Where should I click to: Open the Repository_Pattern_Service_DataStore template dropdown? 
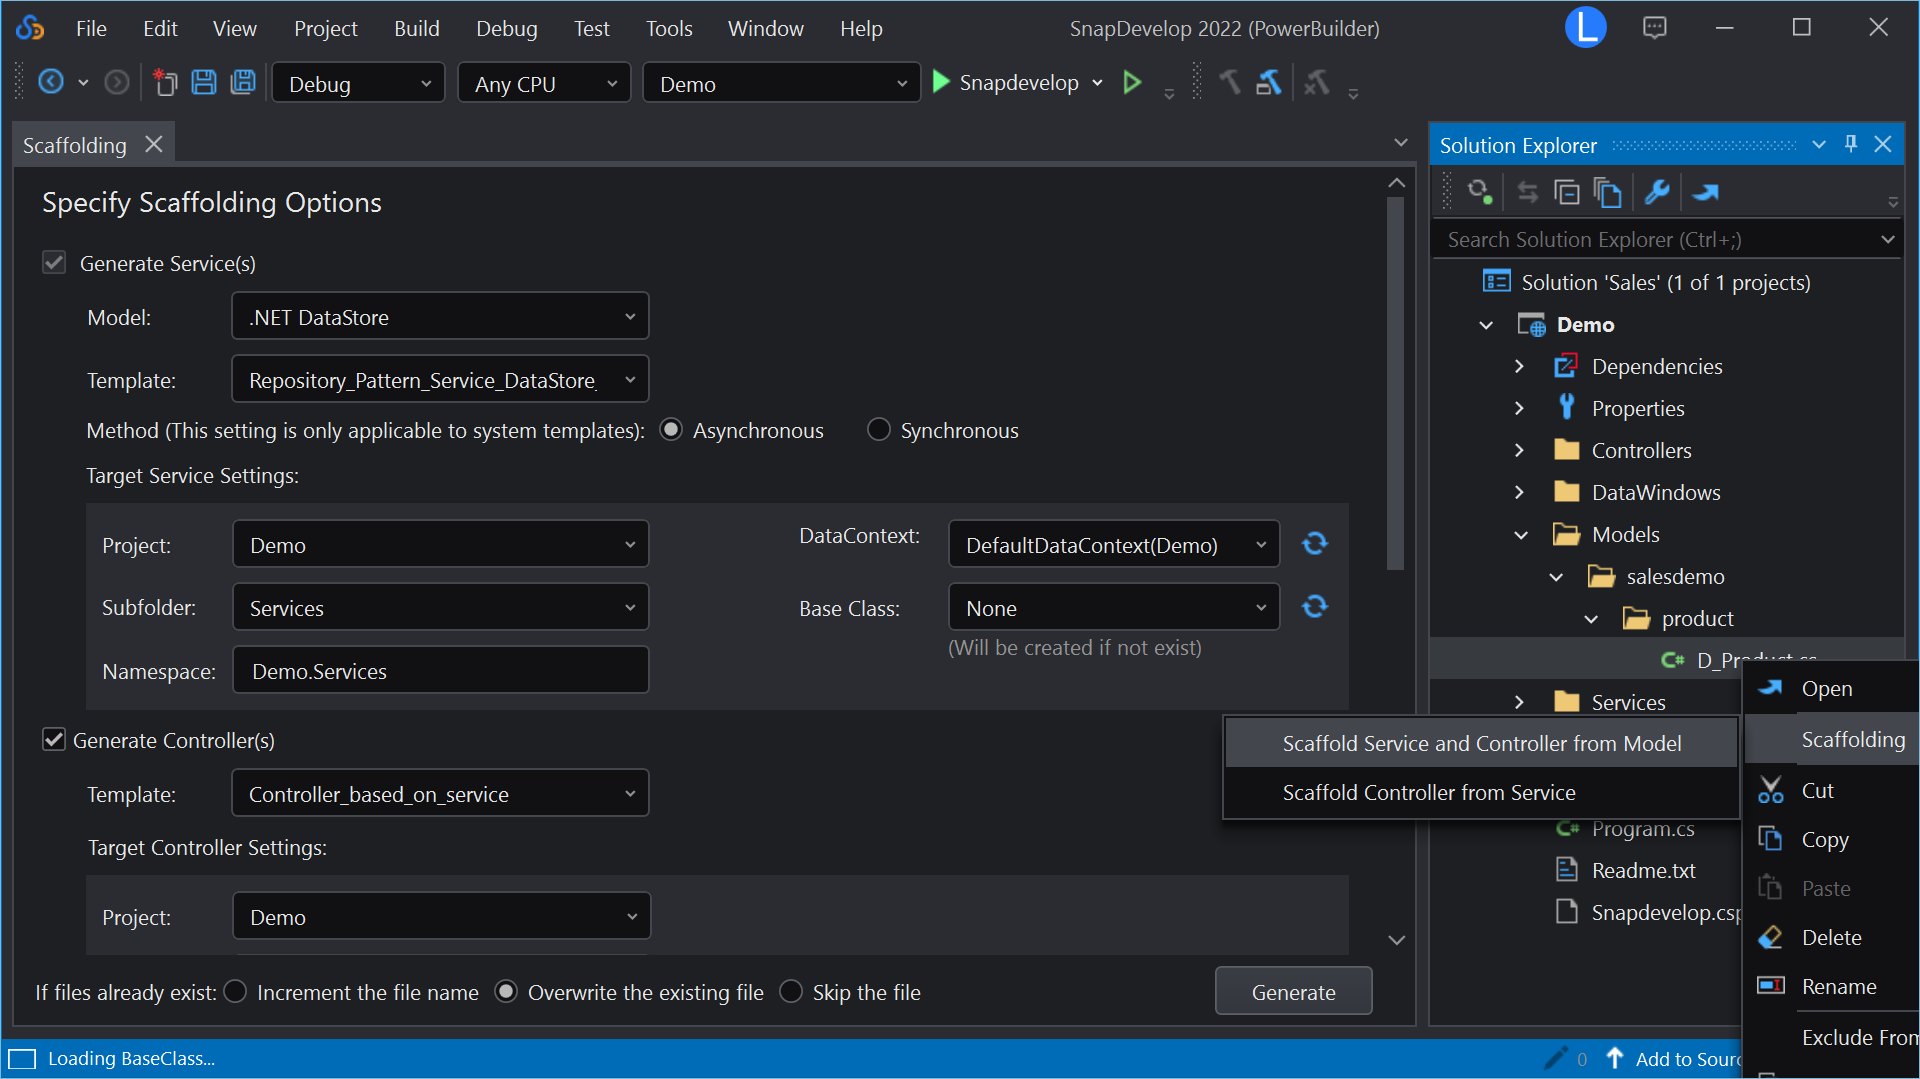tap(440, 379)
